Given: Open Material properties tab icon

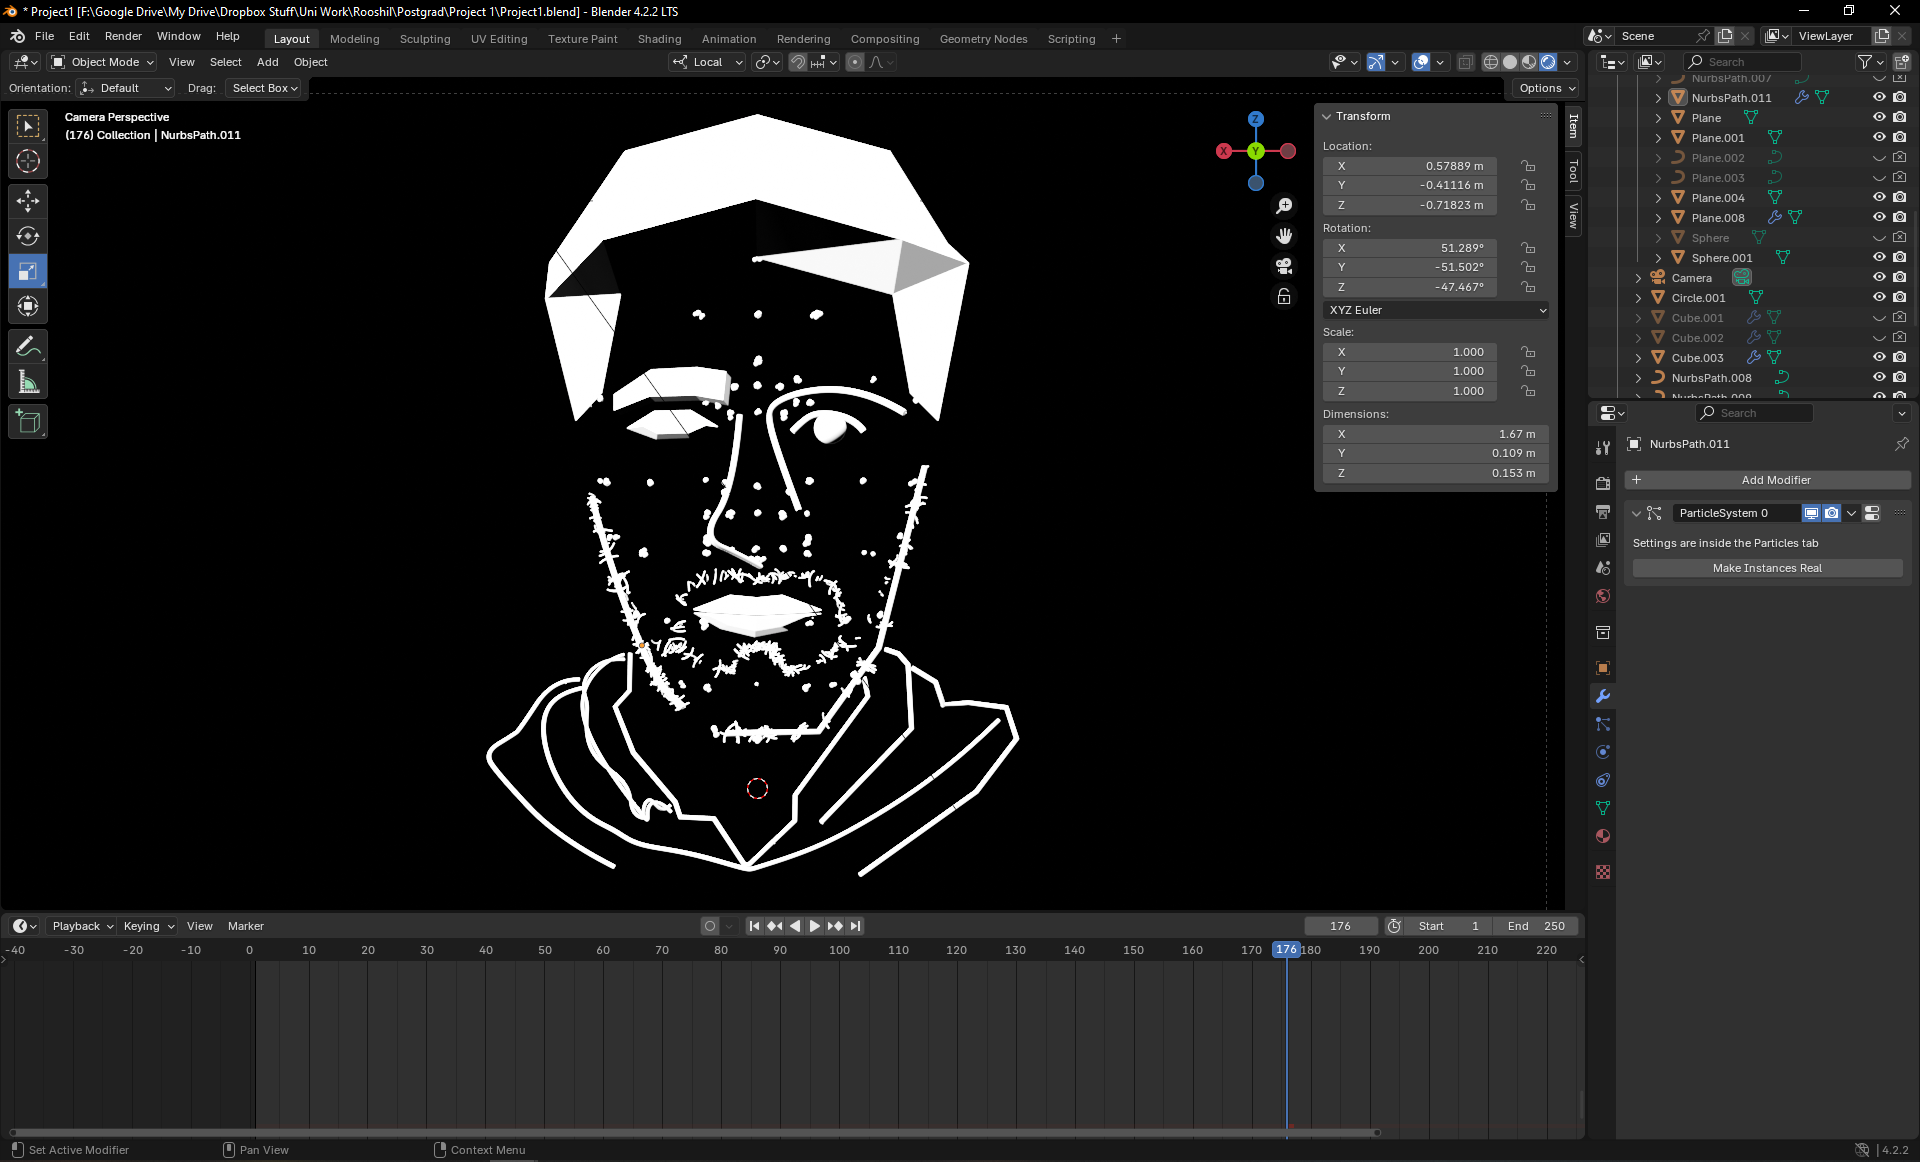Looking at the screenshot, I should point(1603,836).
